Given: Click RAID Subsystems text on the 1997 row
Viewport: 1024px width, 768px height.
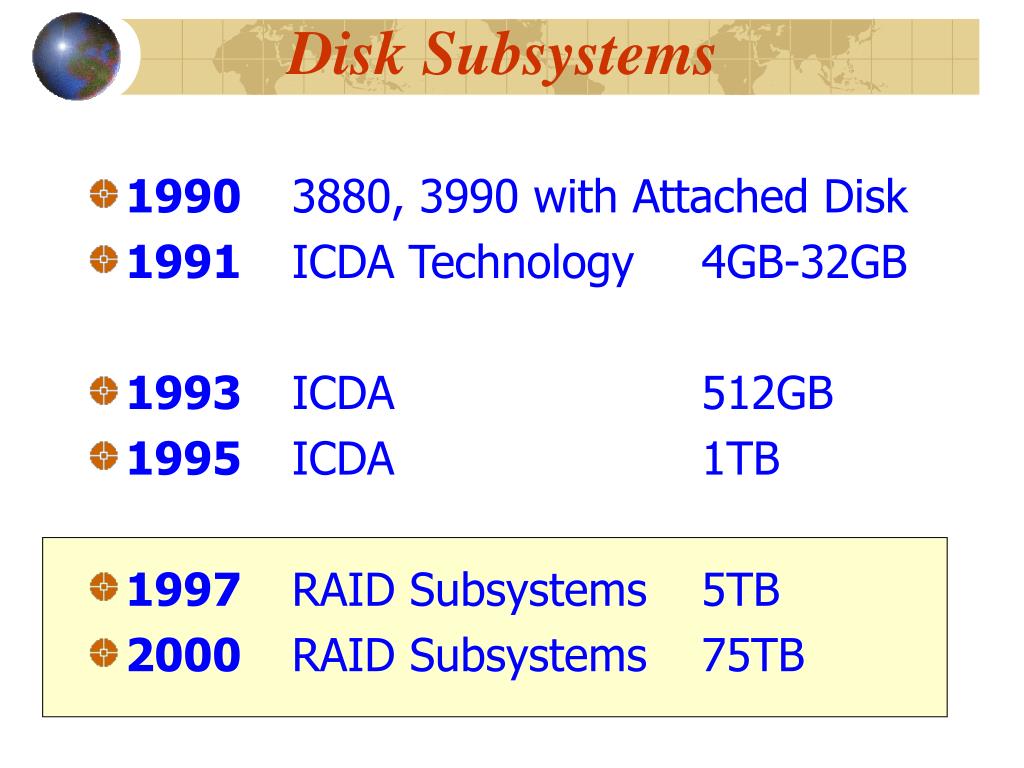Looking at the screenshot, I should pos(469,590).
